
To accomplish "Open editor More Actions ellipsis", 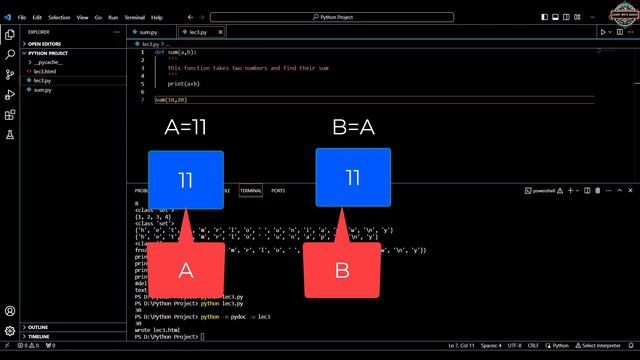I will tap(631, 32).
